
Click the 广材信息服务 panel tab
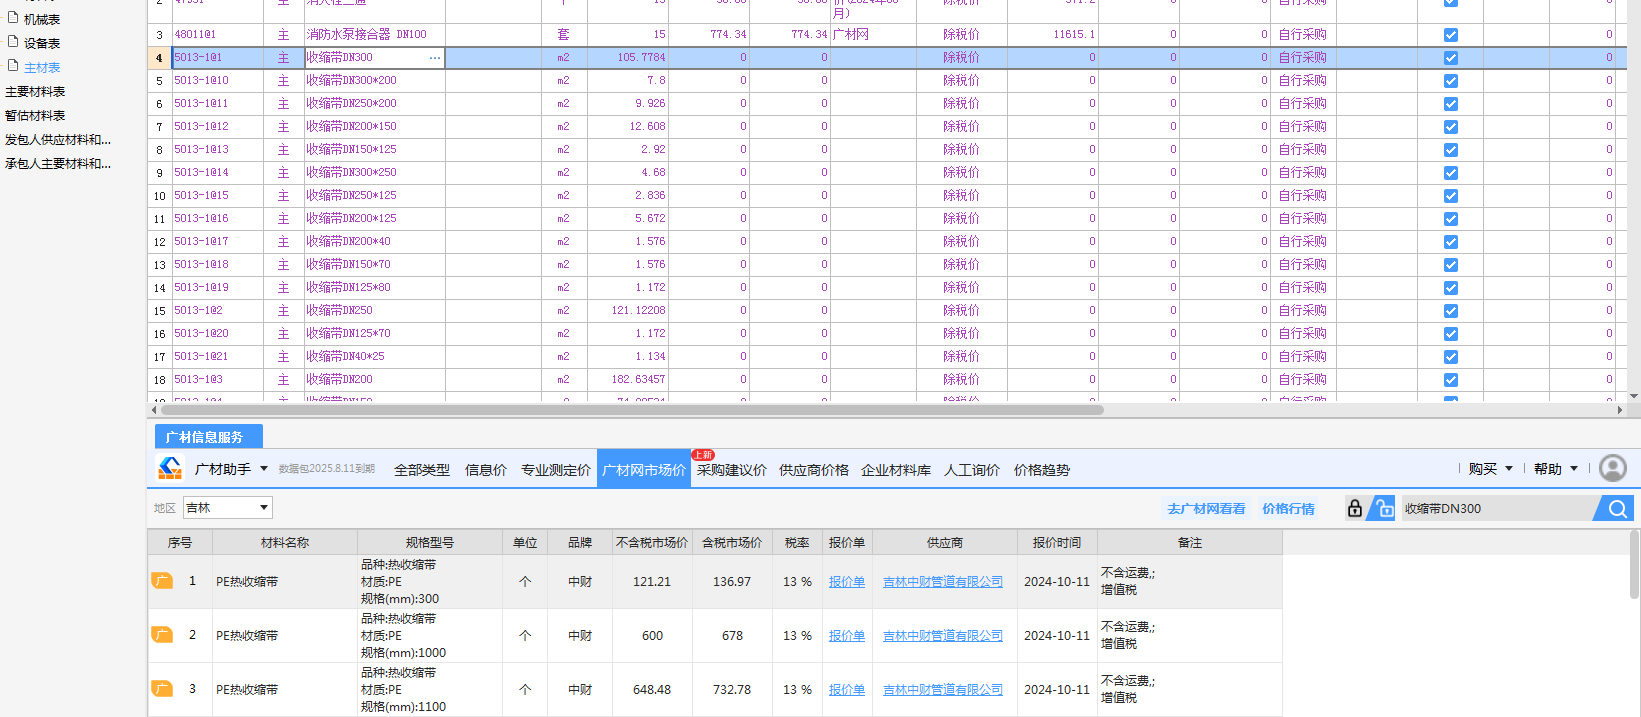click(209, 437)
